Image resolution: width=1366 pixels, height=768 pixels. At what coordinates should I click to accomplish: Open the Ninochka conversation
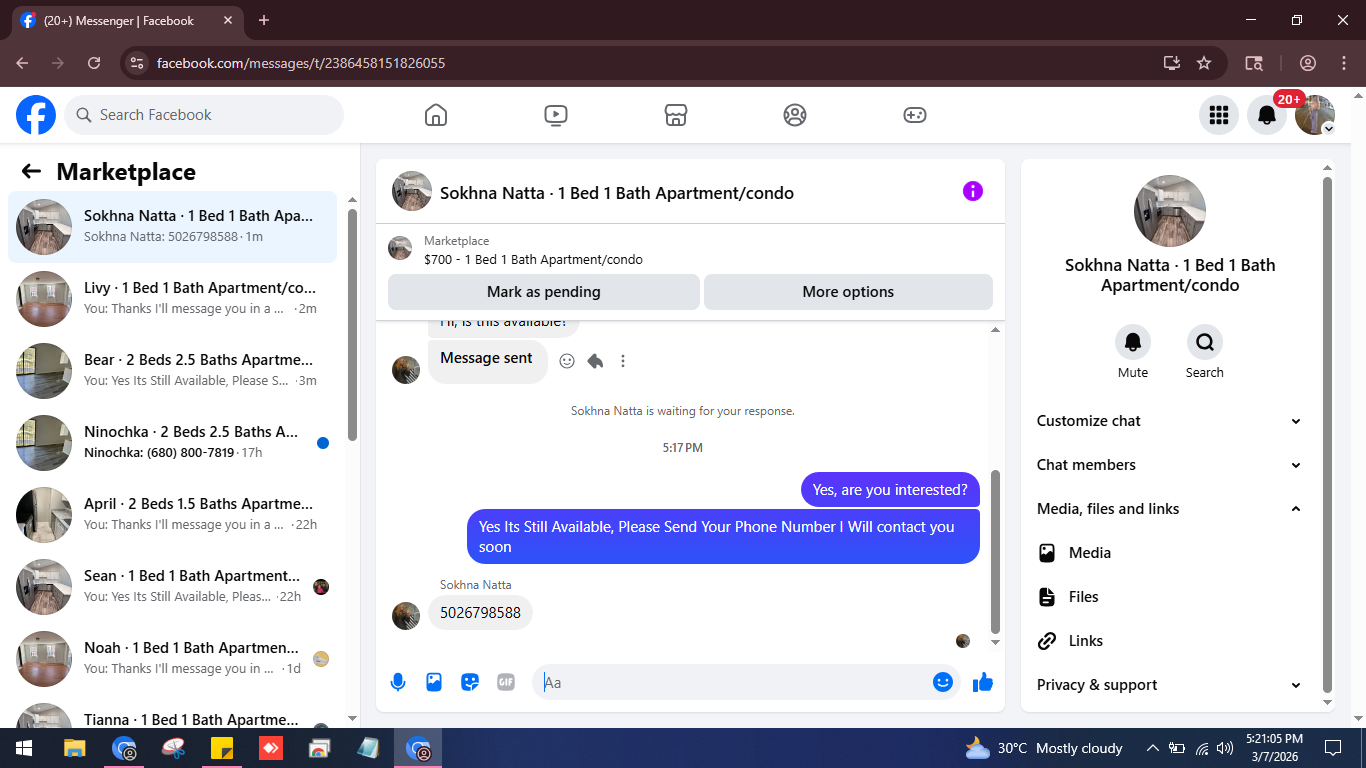[172, 443]
